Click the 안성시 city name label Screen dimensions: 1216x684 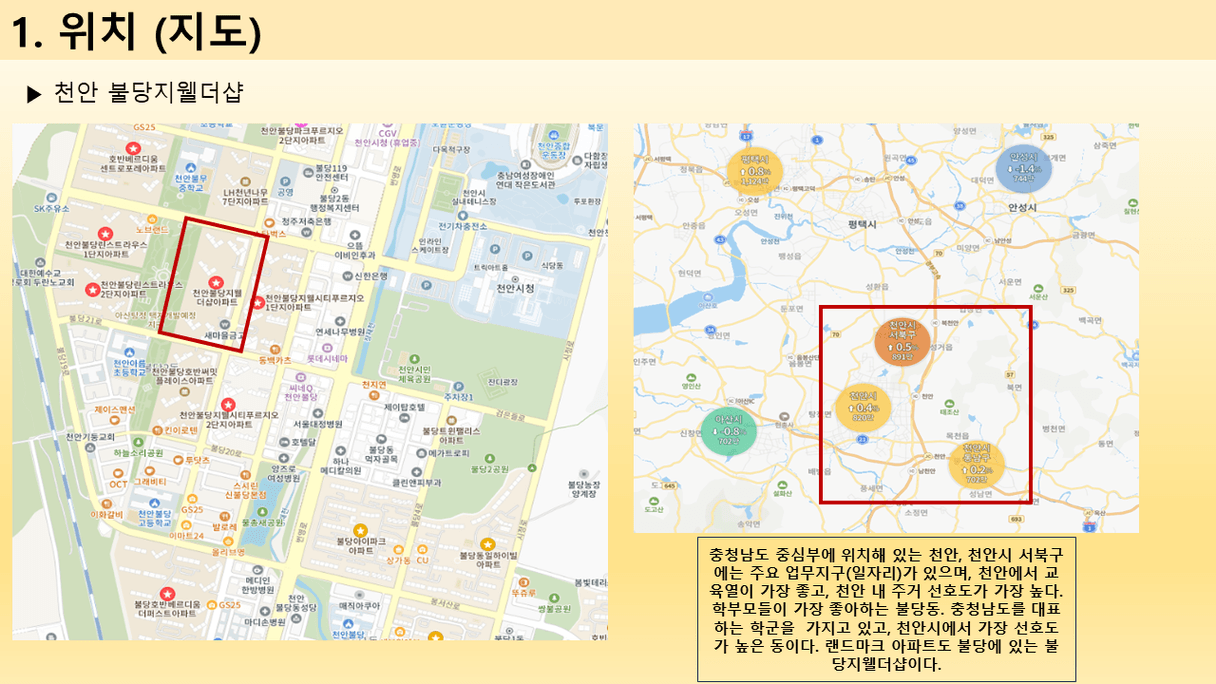(1024, 208)
